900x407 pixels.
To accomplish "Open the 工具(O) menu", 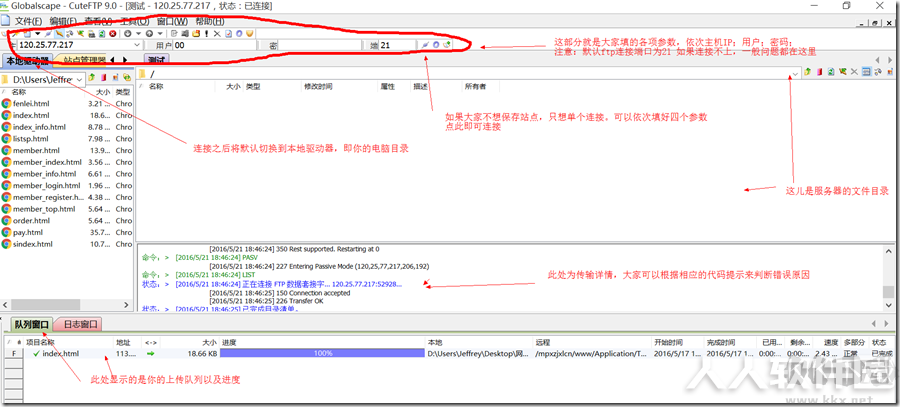I will point(135,21).
